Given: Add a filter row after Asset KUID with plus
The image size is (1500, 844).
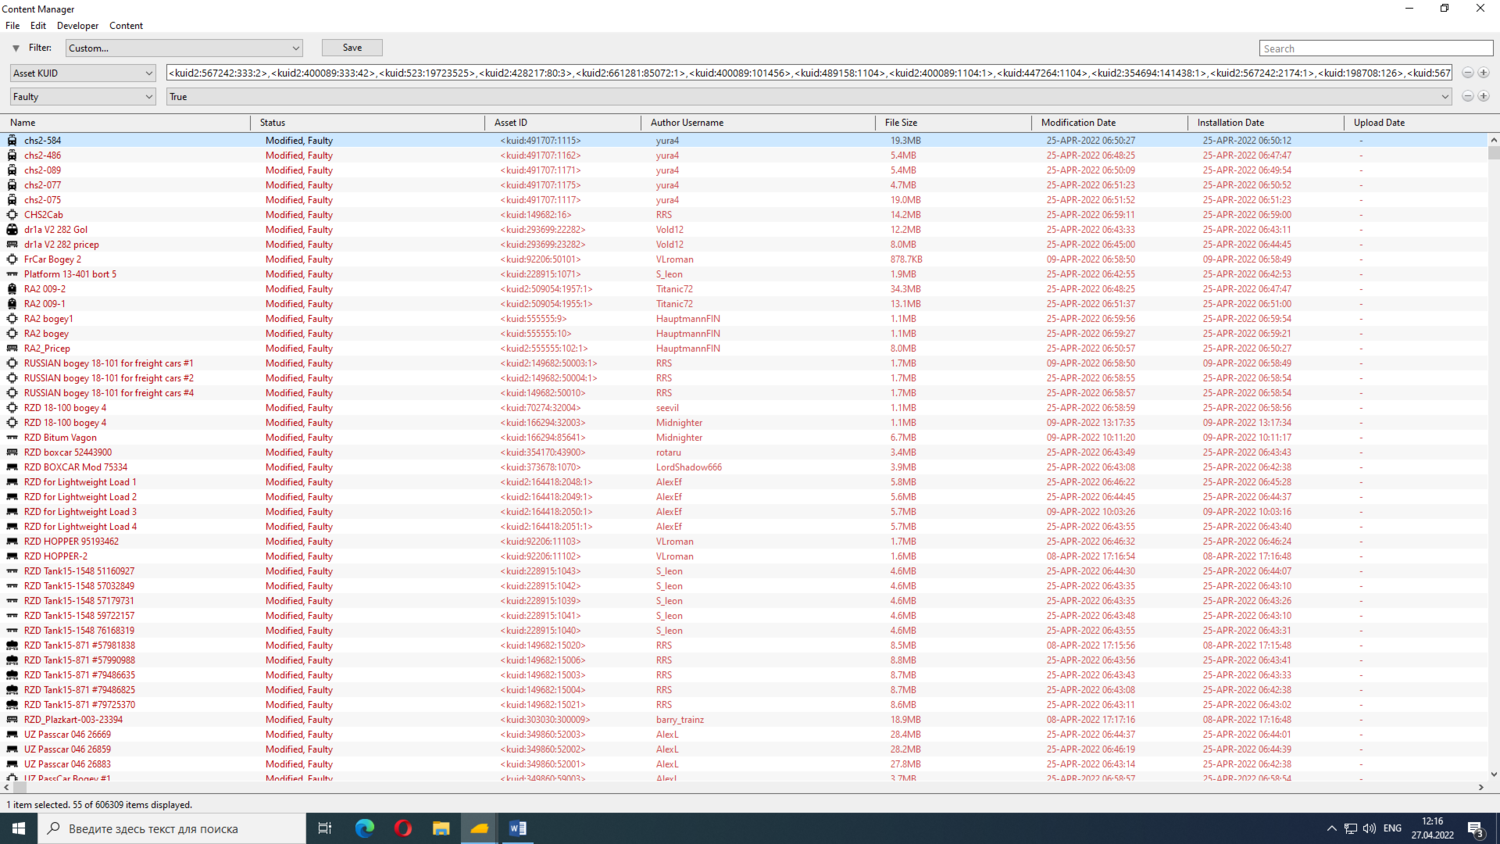Looking at the screenshot, I should click(1483, 73).
